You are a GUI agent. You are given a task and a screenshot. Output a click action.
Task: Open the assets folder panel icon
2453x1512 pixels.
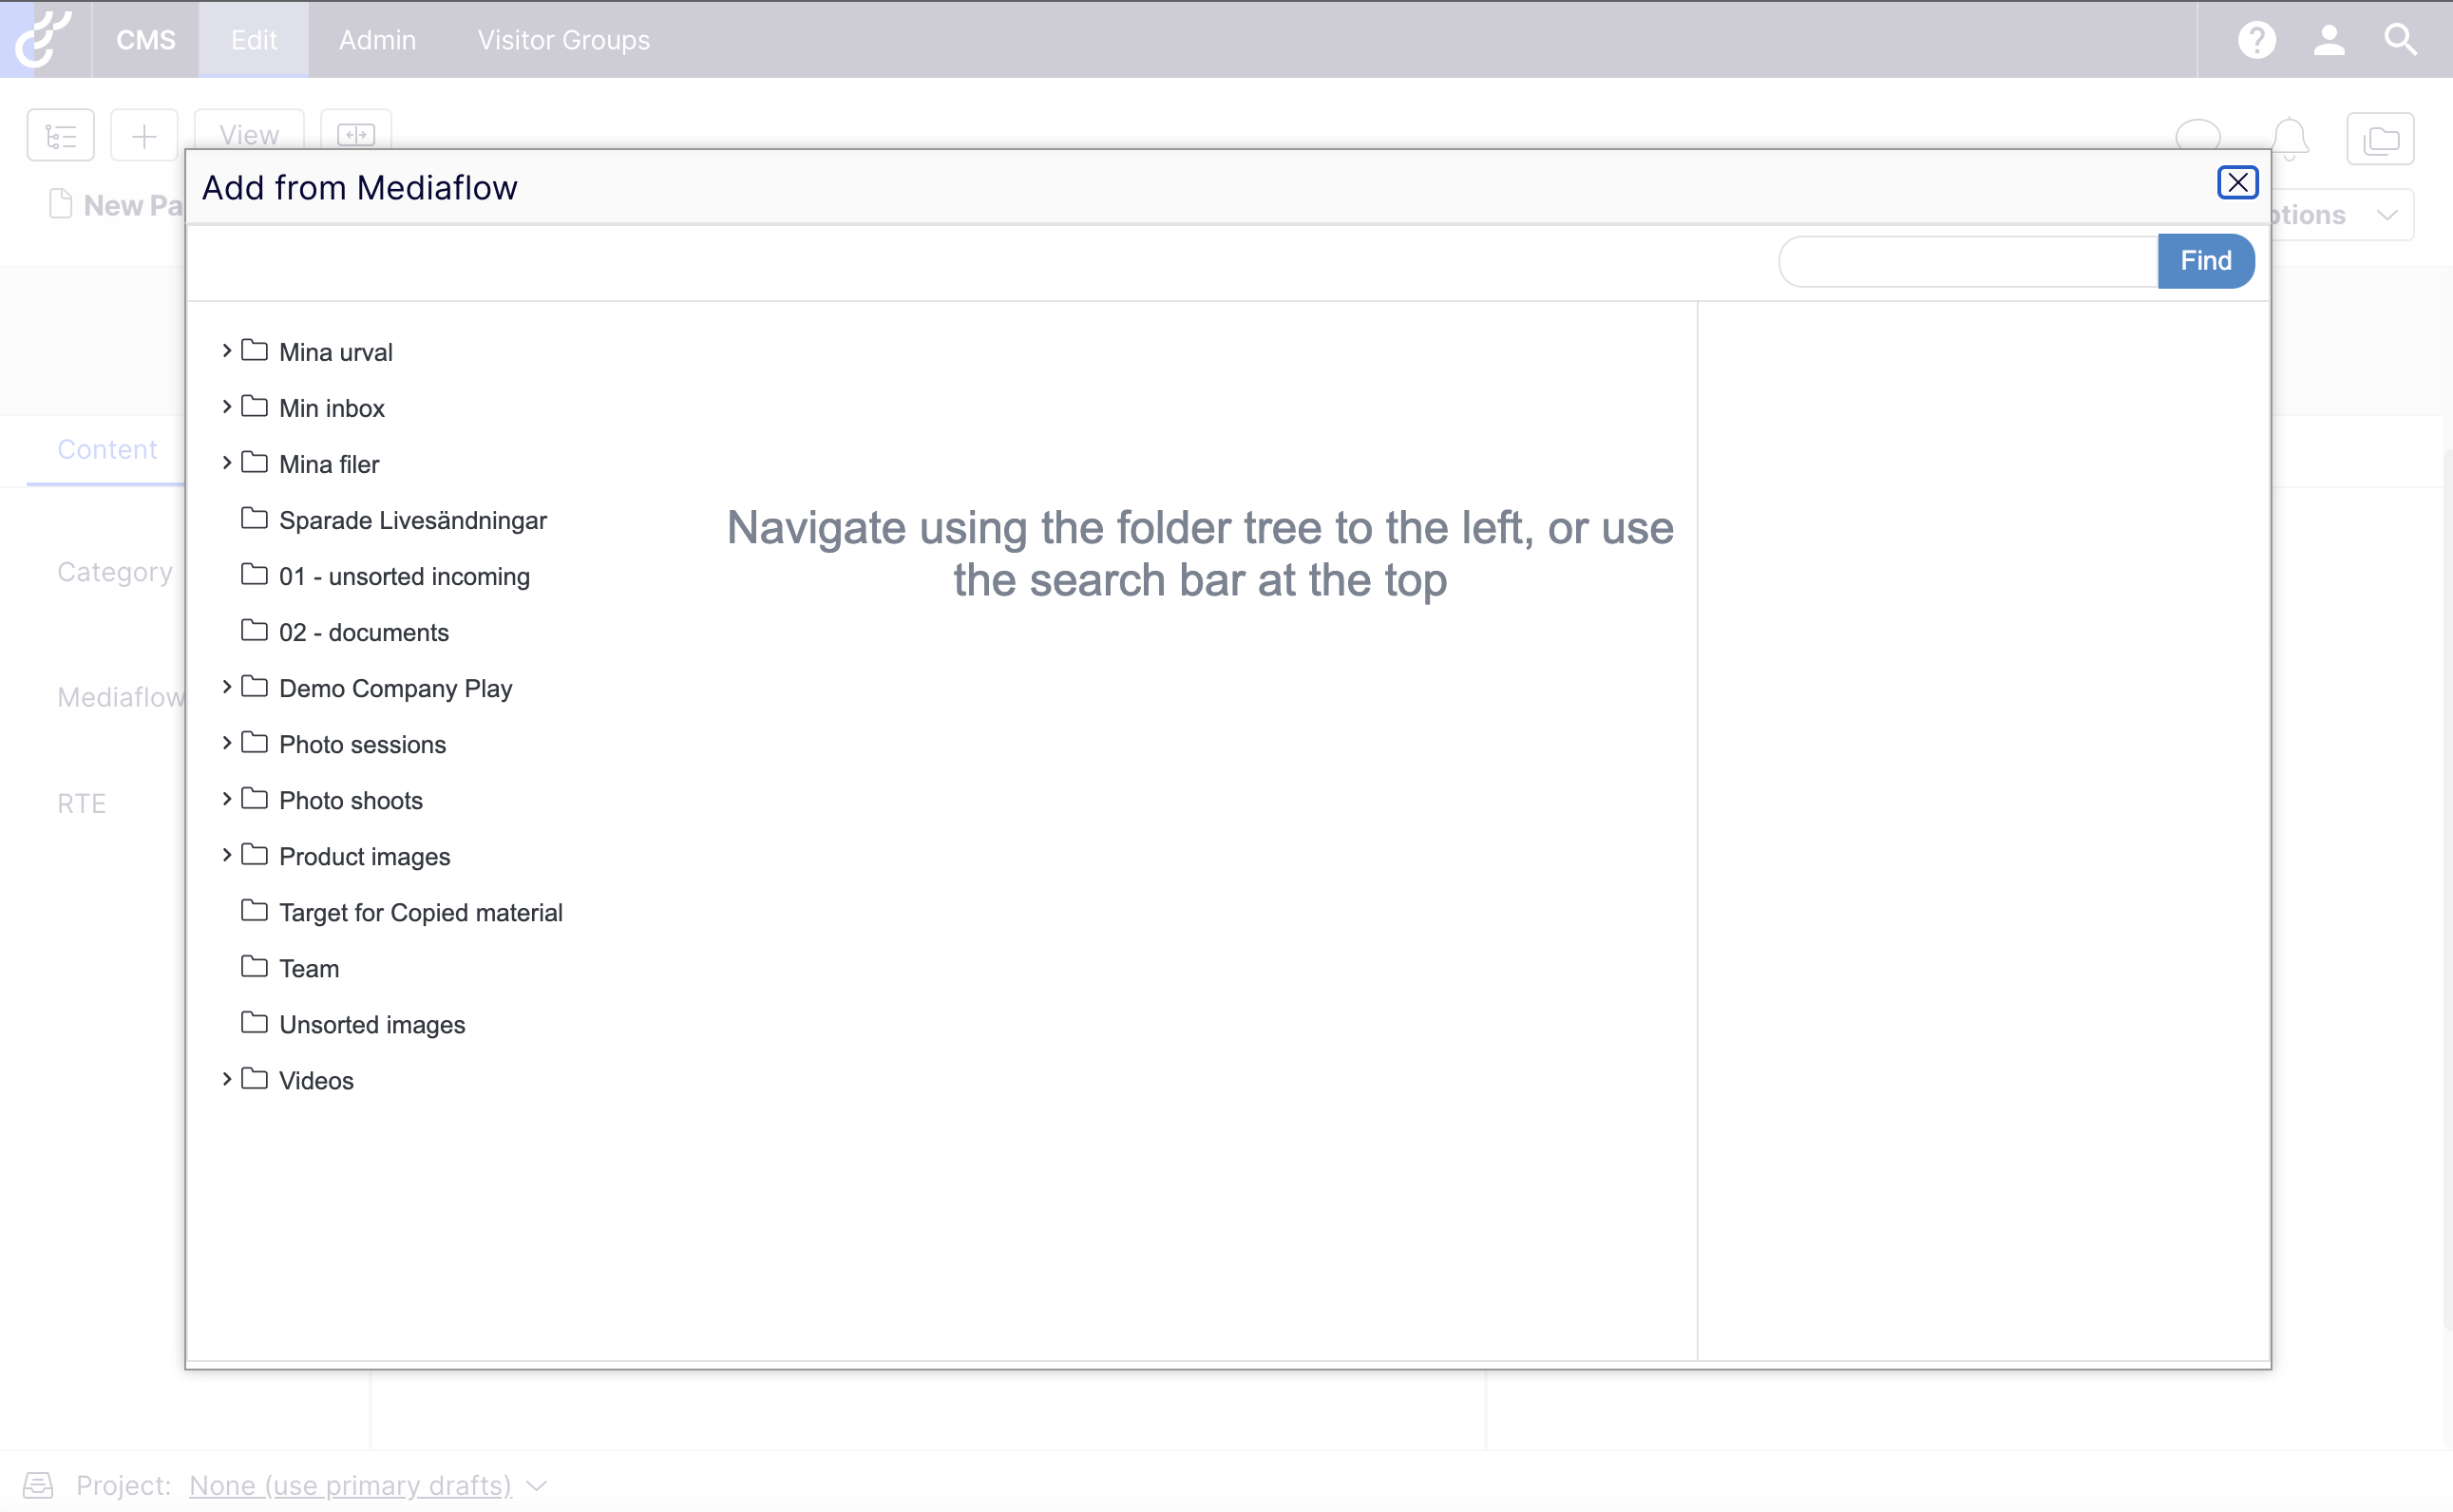pyautogui.click(x=2381, y=138)
